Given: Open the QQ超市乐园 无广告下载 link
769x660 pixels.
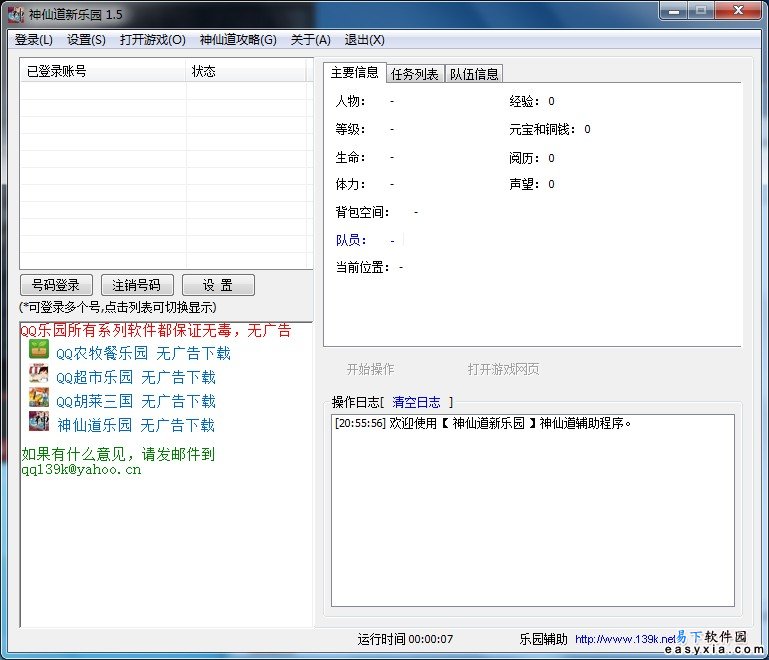Looking at the screenshot, I should [x=136, y=377].
